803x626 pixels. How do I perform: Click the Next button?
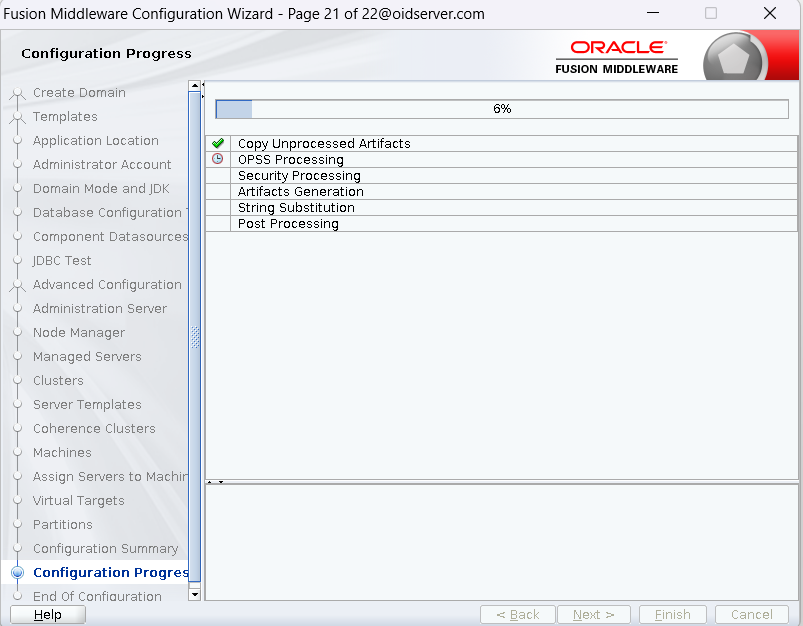point(594,615)
